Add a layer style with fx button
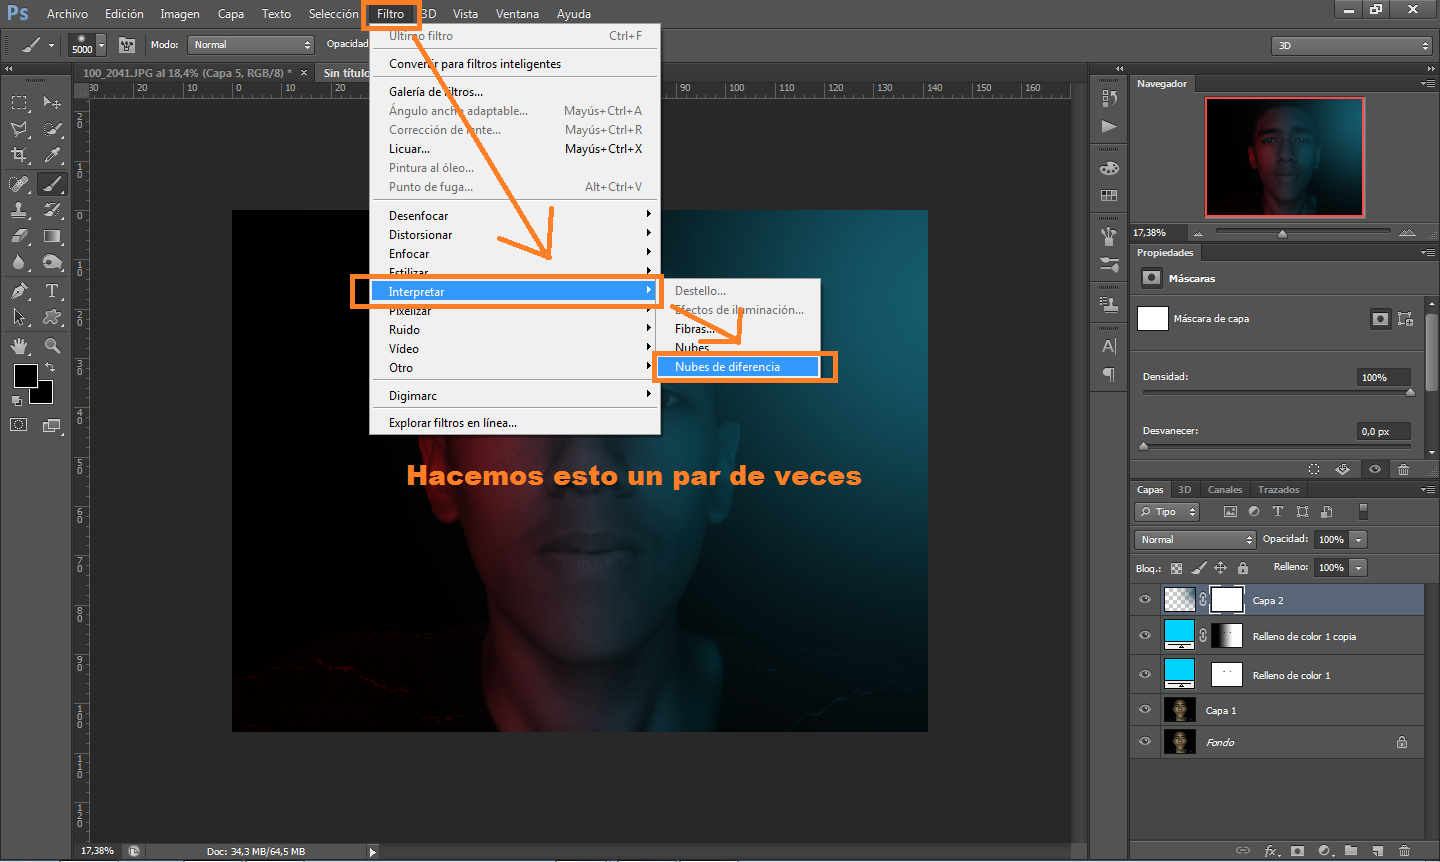This screenshot has height=862, width=1440. pyautogui.click(x=1271, y=851)
